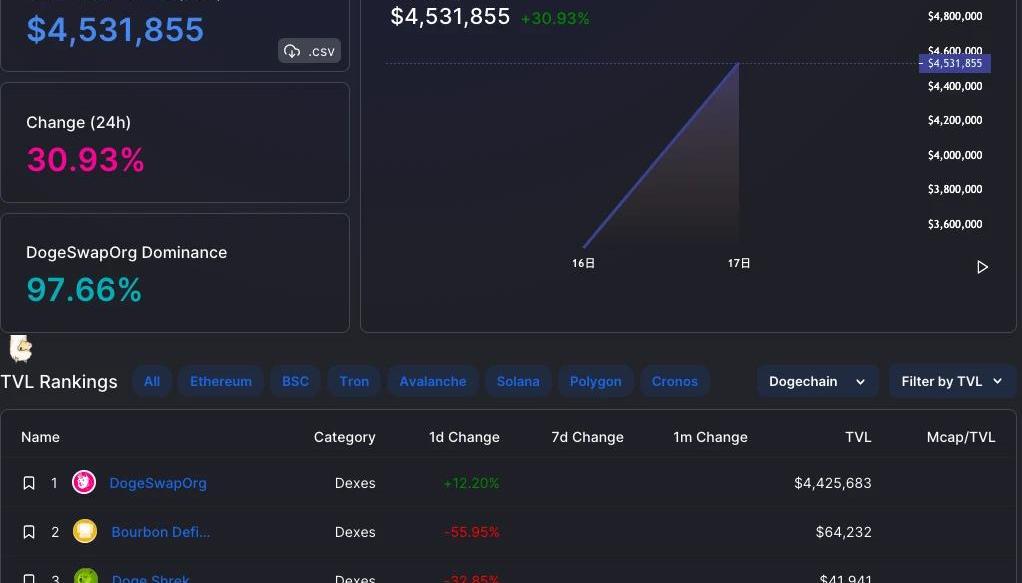Click the green +30.93% chart change
The image size is (1022, 583).
click(555, 18)
